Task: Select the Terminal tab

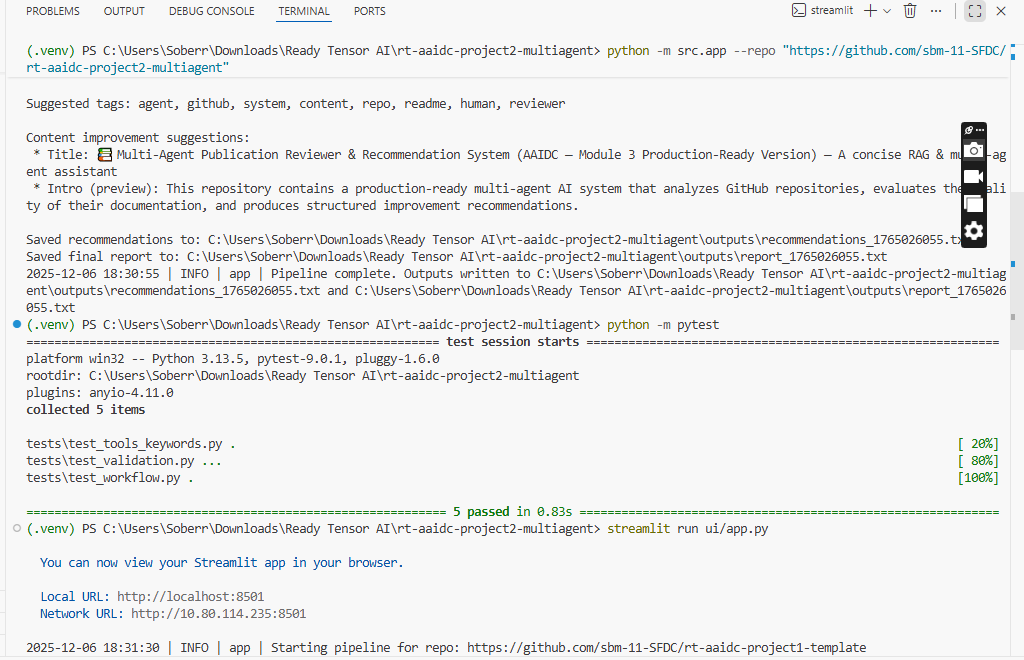Action: coord(304,11)
